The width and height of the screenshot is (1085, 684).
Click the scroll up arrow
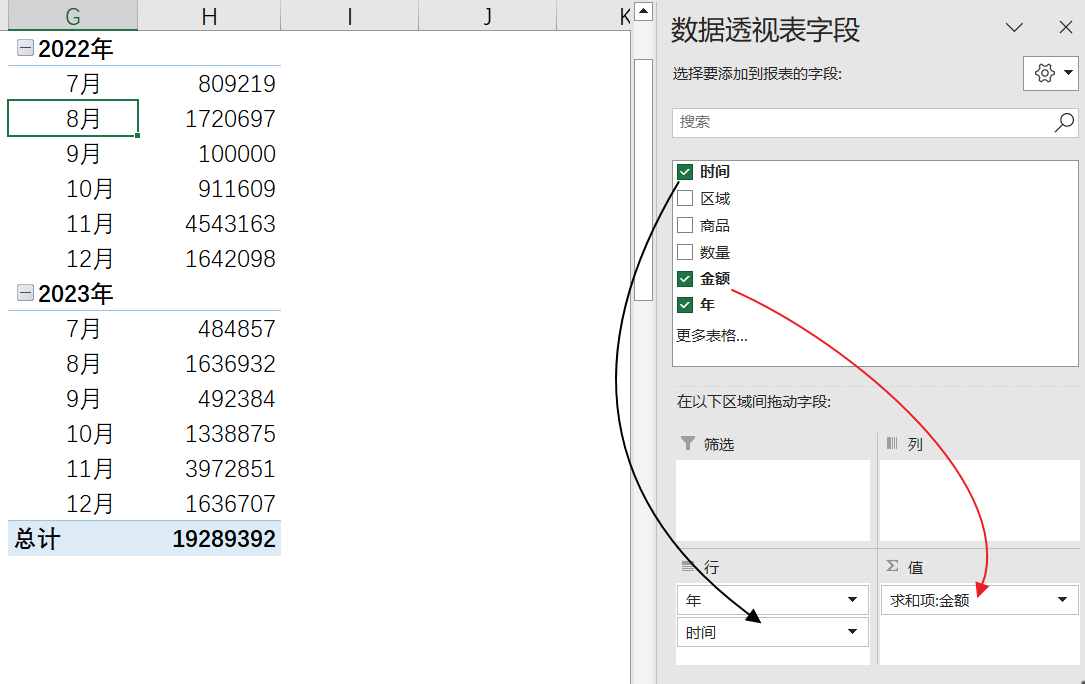(644, 11)
